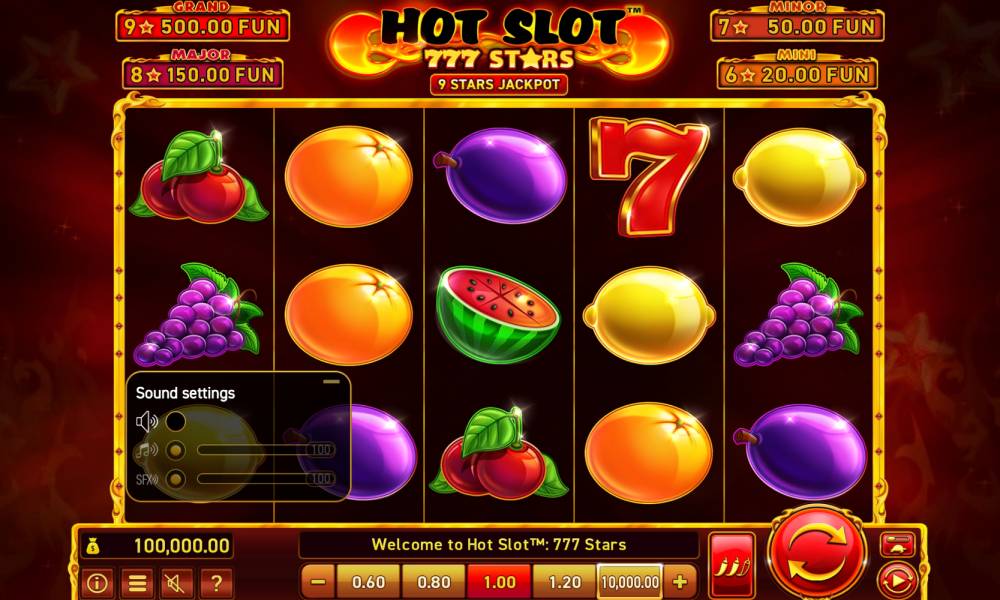Toggle the music sound switch
Screen dimensions: 1000x600
click(x=175, y=450)
